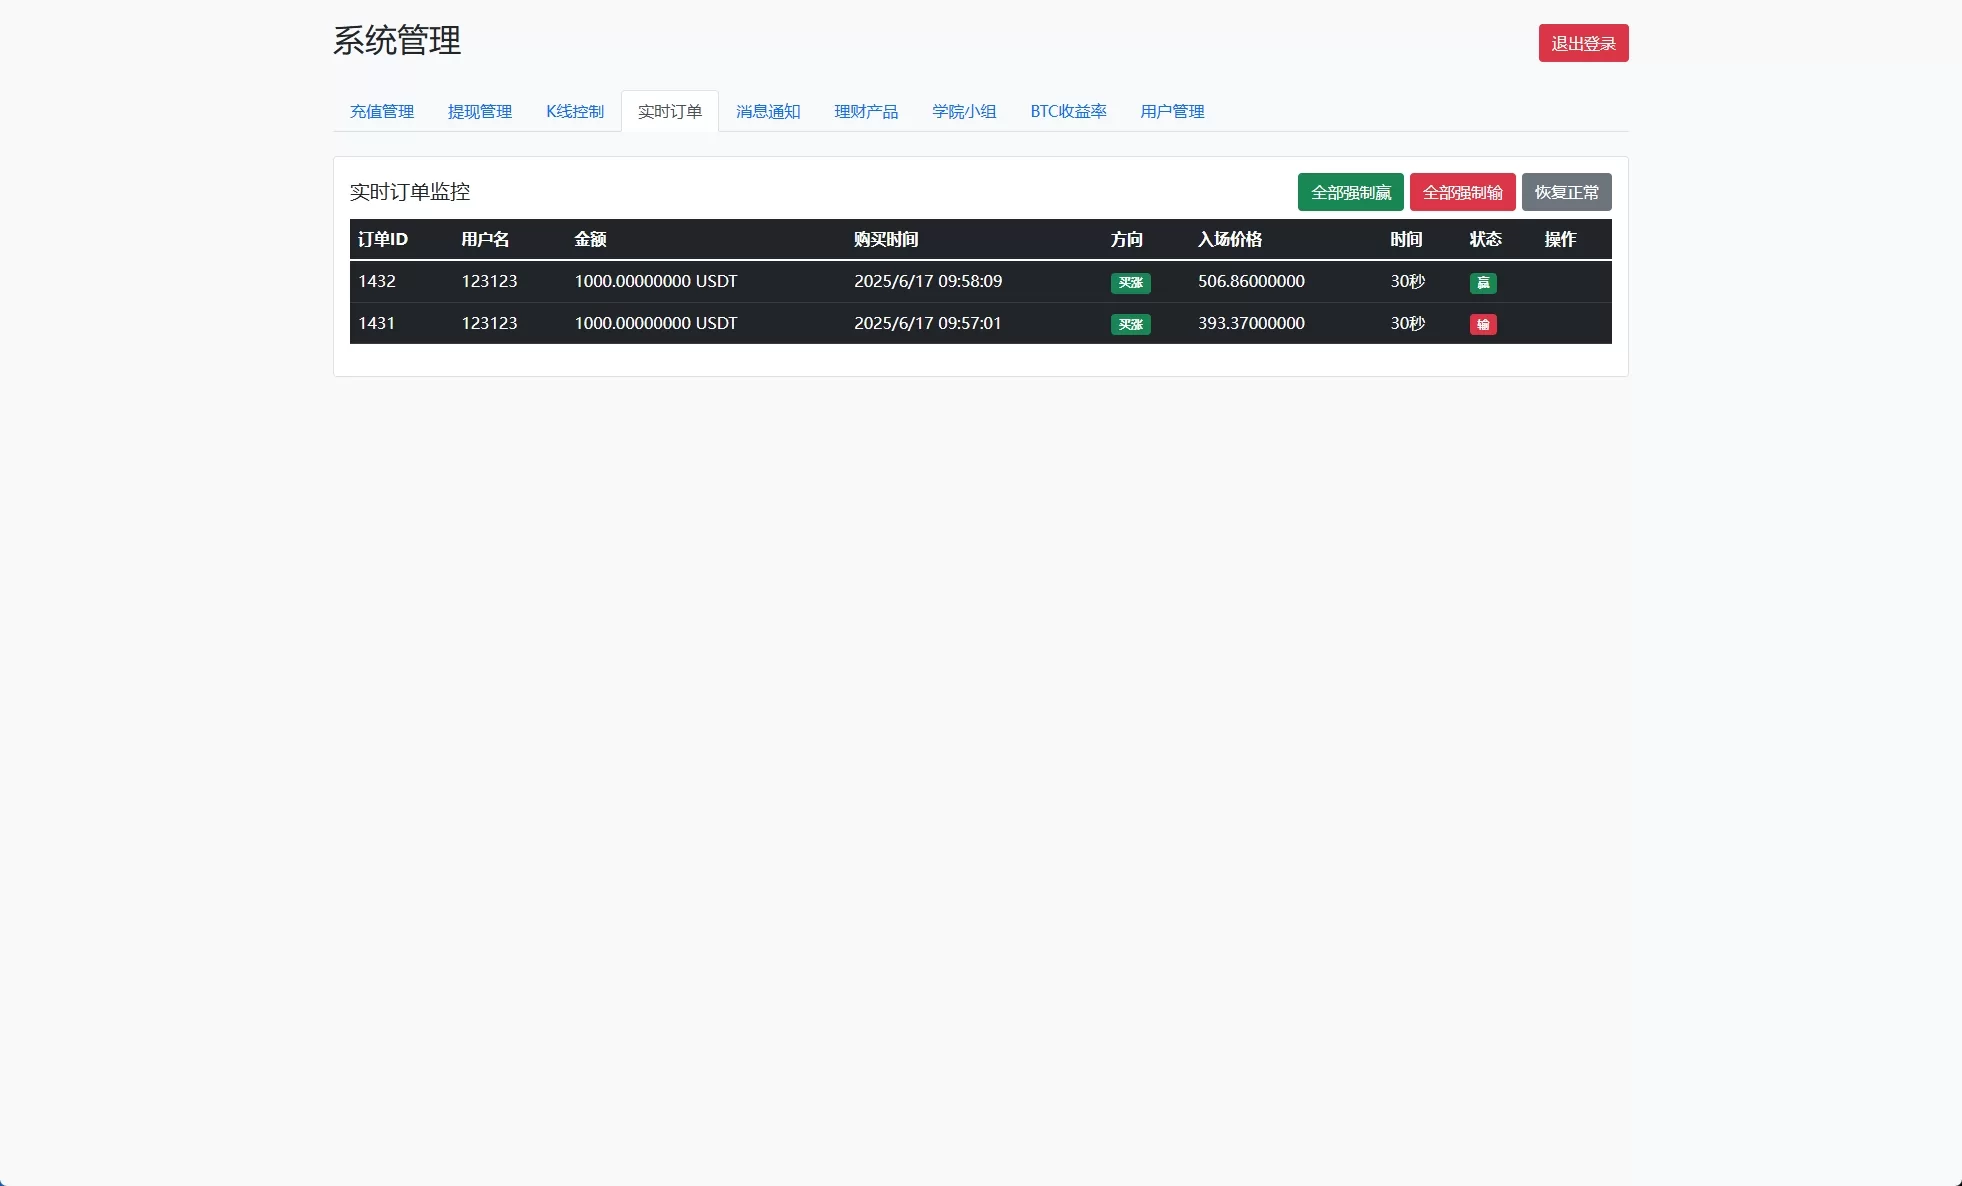Image resolution: width=1962 pixels, height=1186 pixels.
Task: Open the 提现管理 tab
Action: coord(480,112)
